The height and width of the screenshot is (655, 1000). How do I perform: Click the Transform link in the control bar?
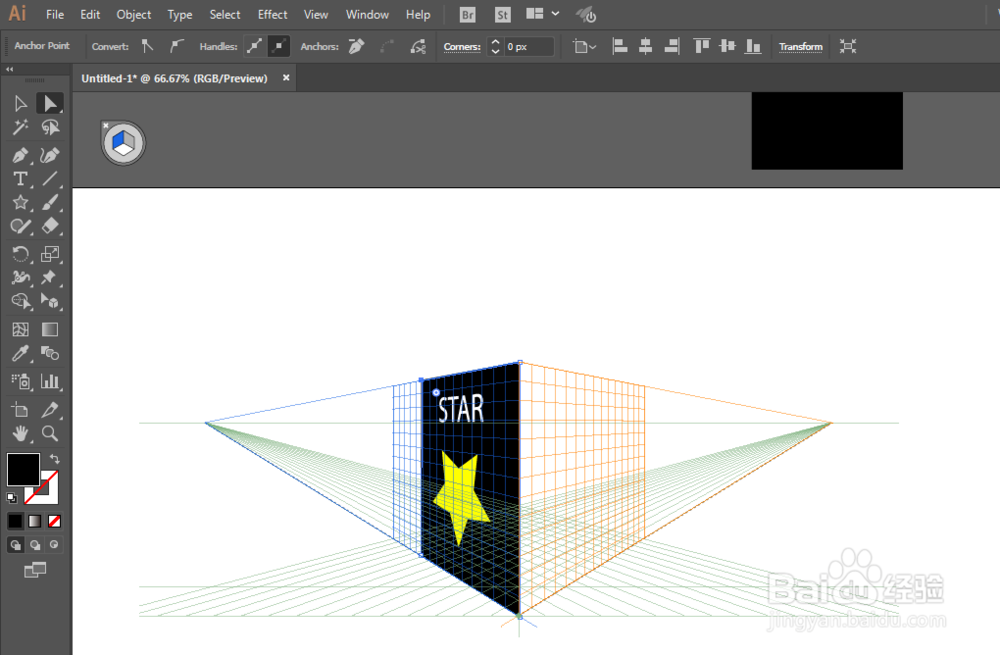tap(800, 47)
